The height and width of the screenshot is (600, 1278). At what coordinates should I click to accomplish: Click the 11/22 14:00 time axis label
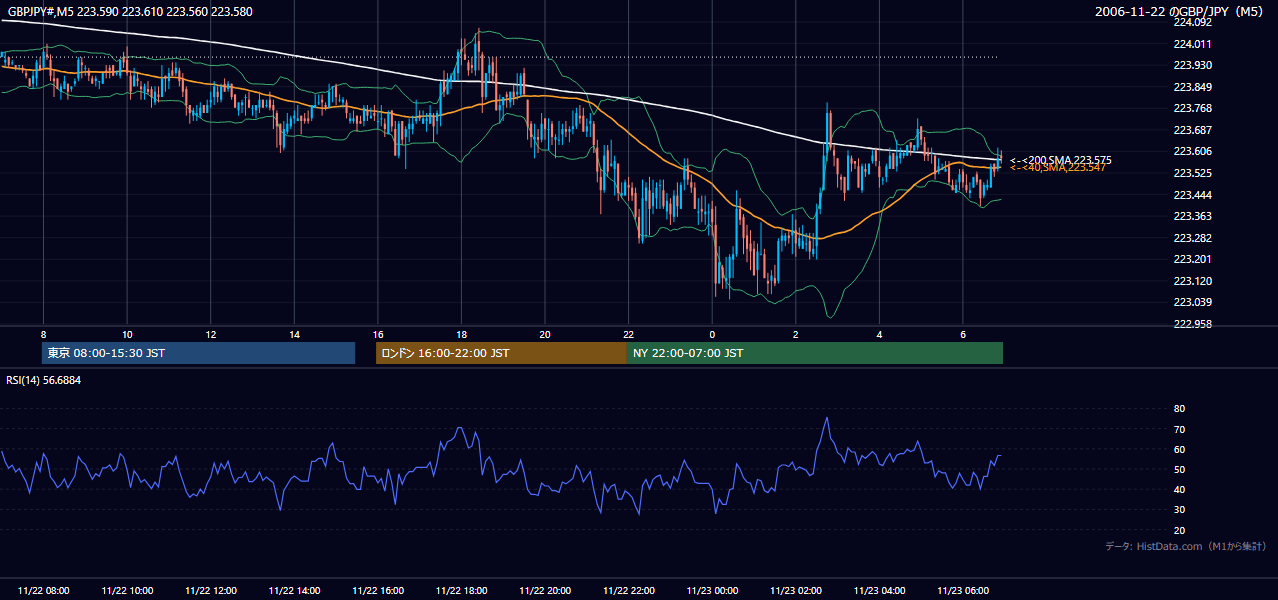click(294, 590)
